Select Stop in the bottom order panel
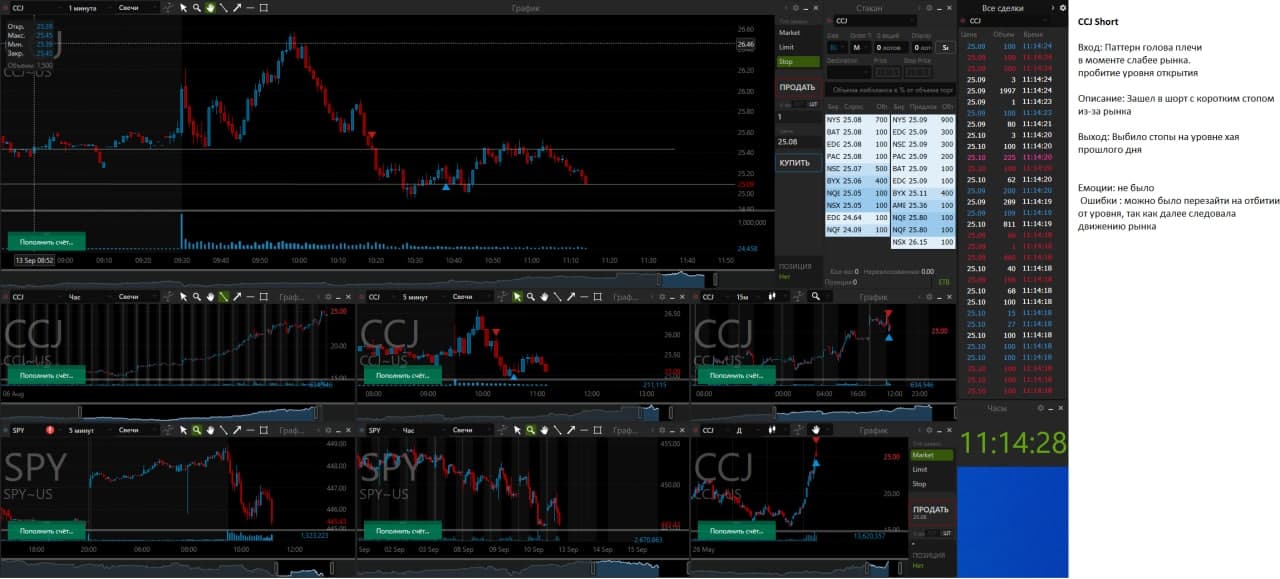The width and height of the screenshot is (1280, 579). tap(931, 484)
